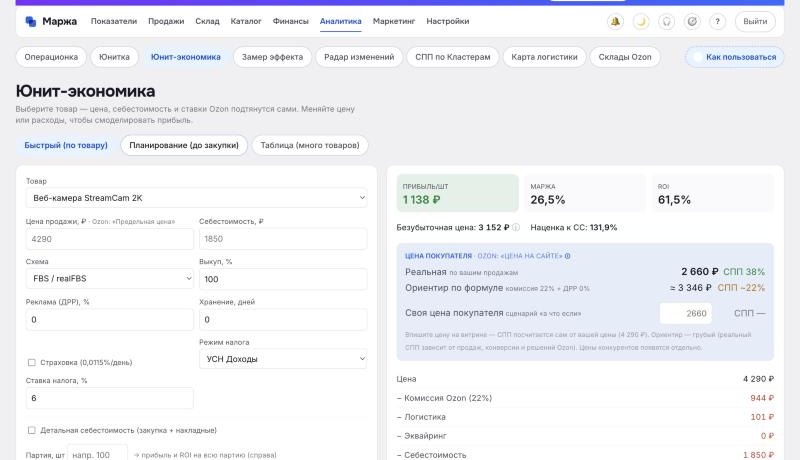Click the info icon beside «Цена на сайте»
The image size is (800, 460).
pyautogui.click(x=567, y=256)
